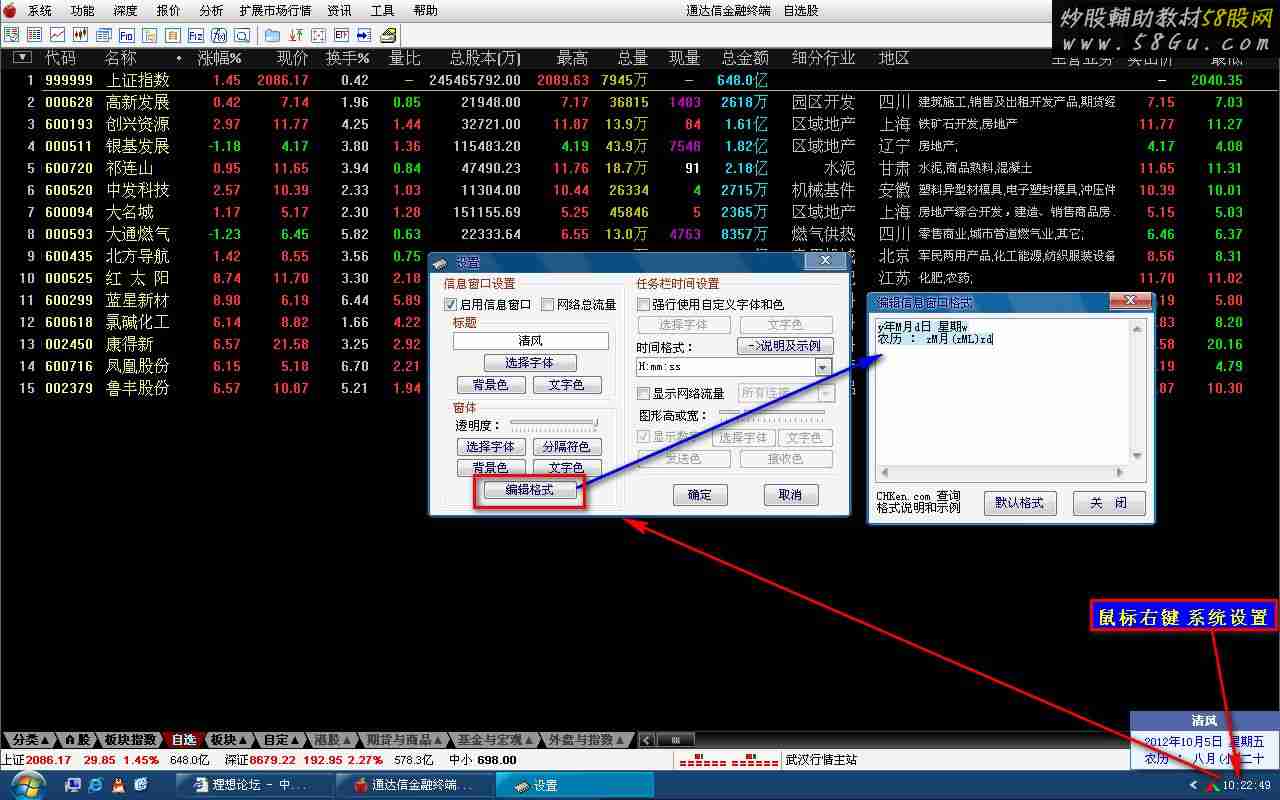Screen dimensions: 1280x800
Task: Click the ->说明及示例 button
Action: pyautogui.click(x=785, y=346)
